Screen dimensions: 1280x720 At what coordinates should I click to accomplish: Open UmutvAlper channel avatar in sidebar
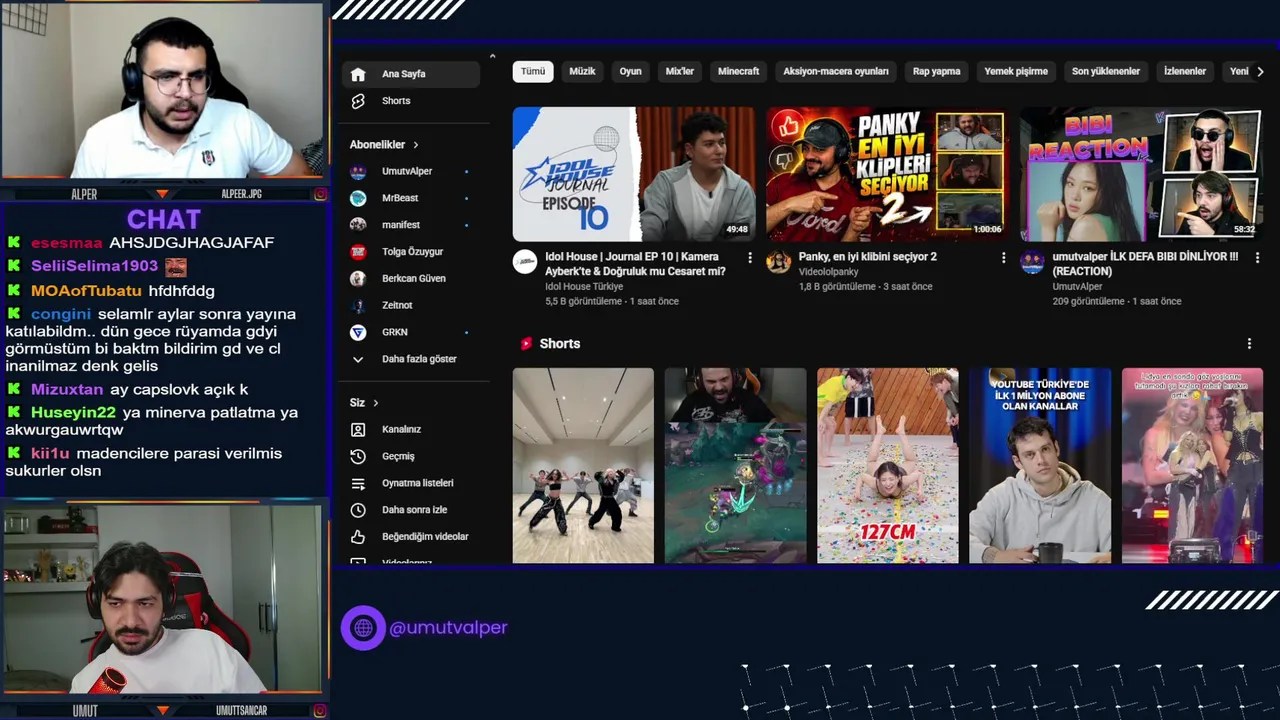[358, 172]
